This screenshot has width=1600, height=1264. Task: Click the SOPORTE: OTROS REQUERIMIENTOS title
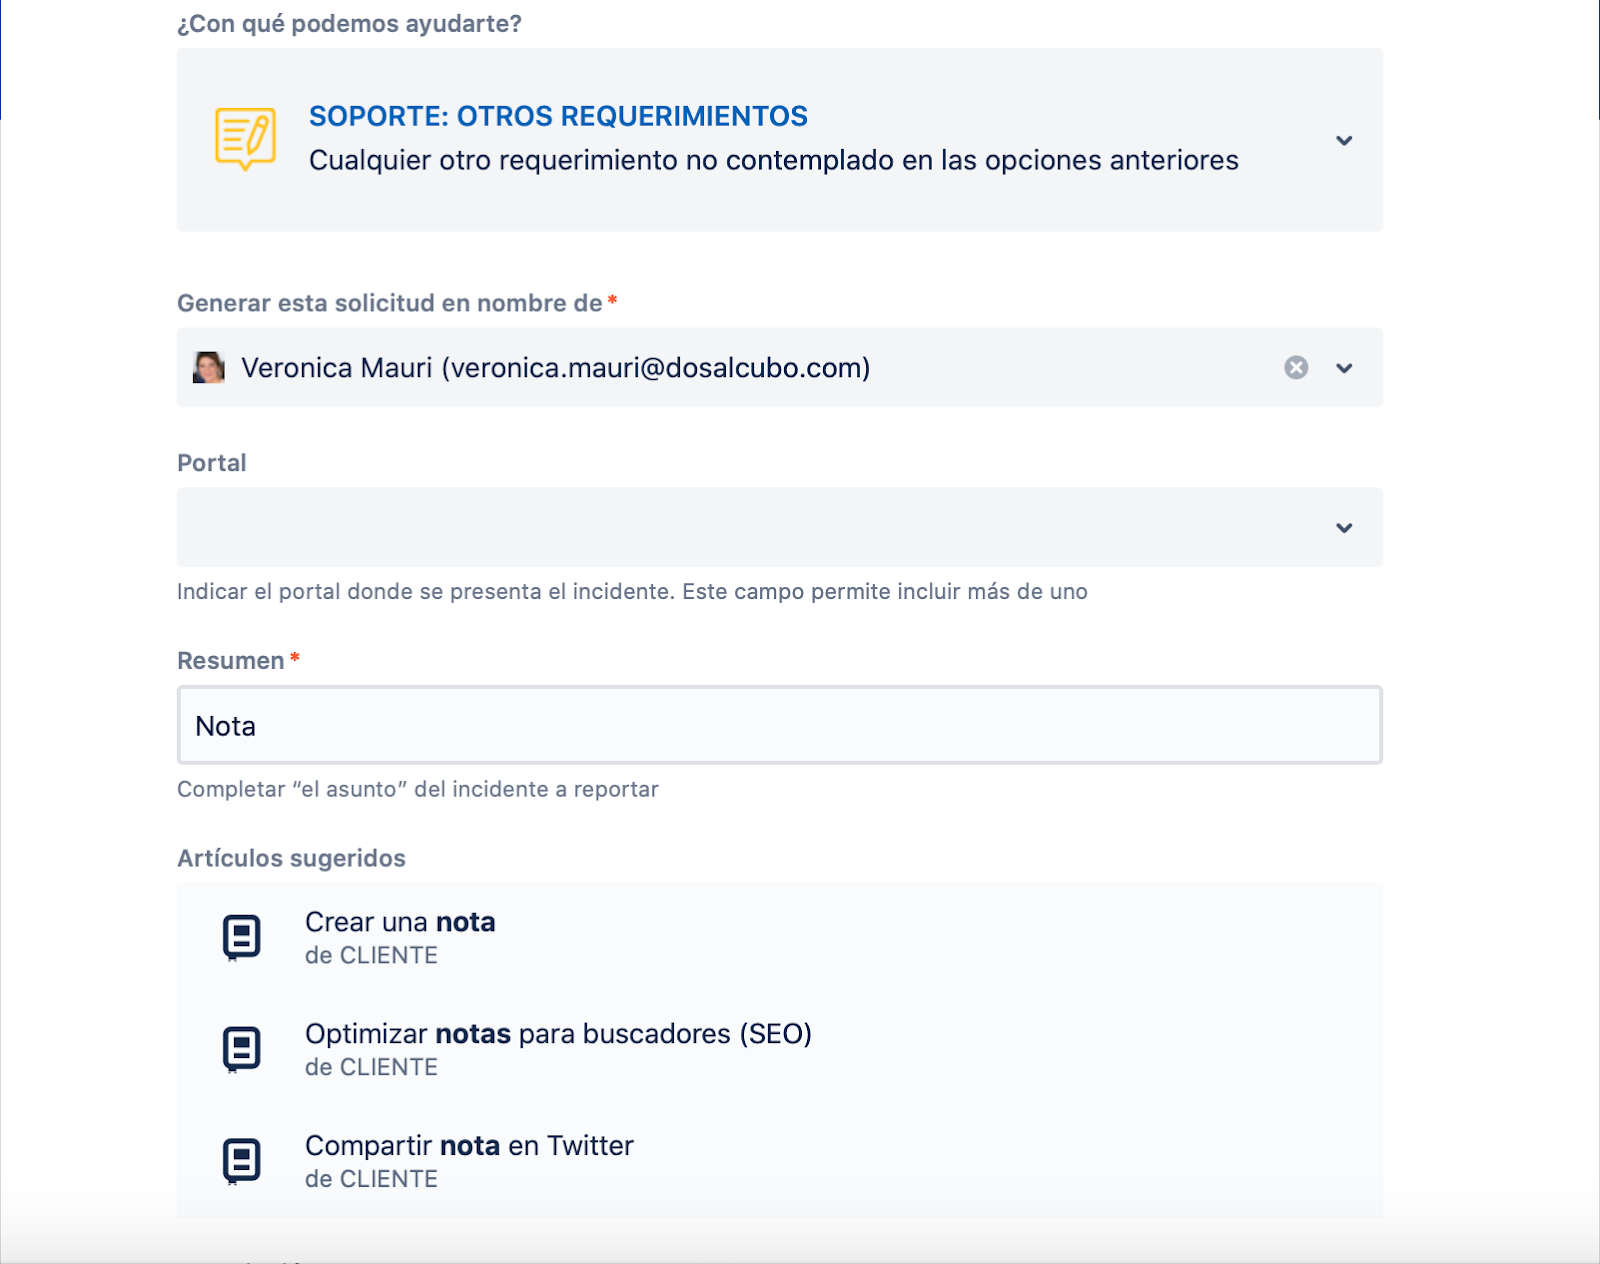558,116
